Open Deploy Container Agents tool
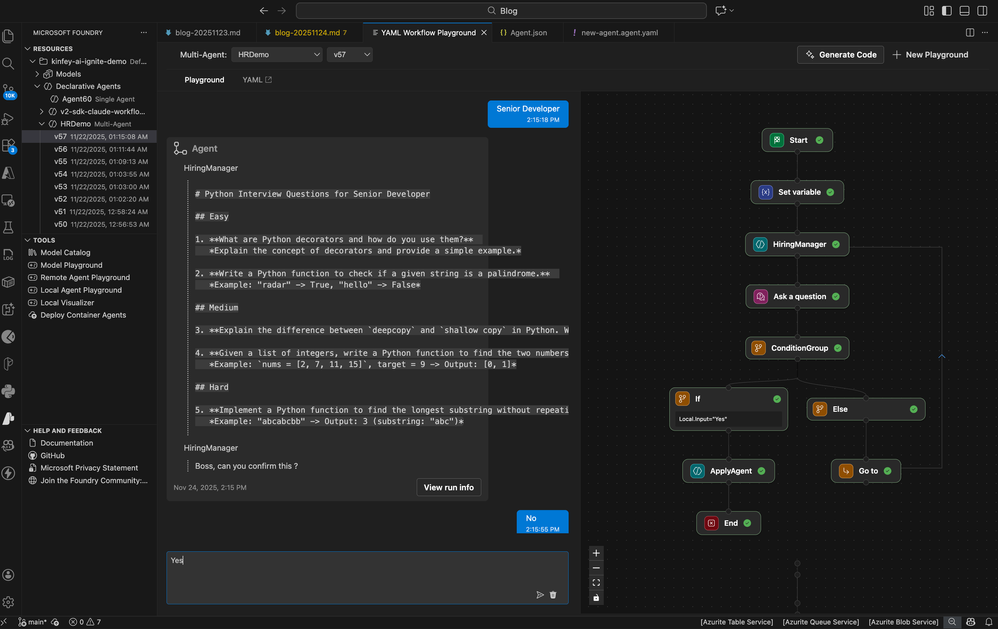998x629 pixels. [83, 315]
